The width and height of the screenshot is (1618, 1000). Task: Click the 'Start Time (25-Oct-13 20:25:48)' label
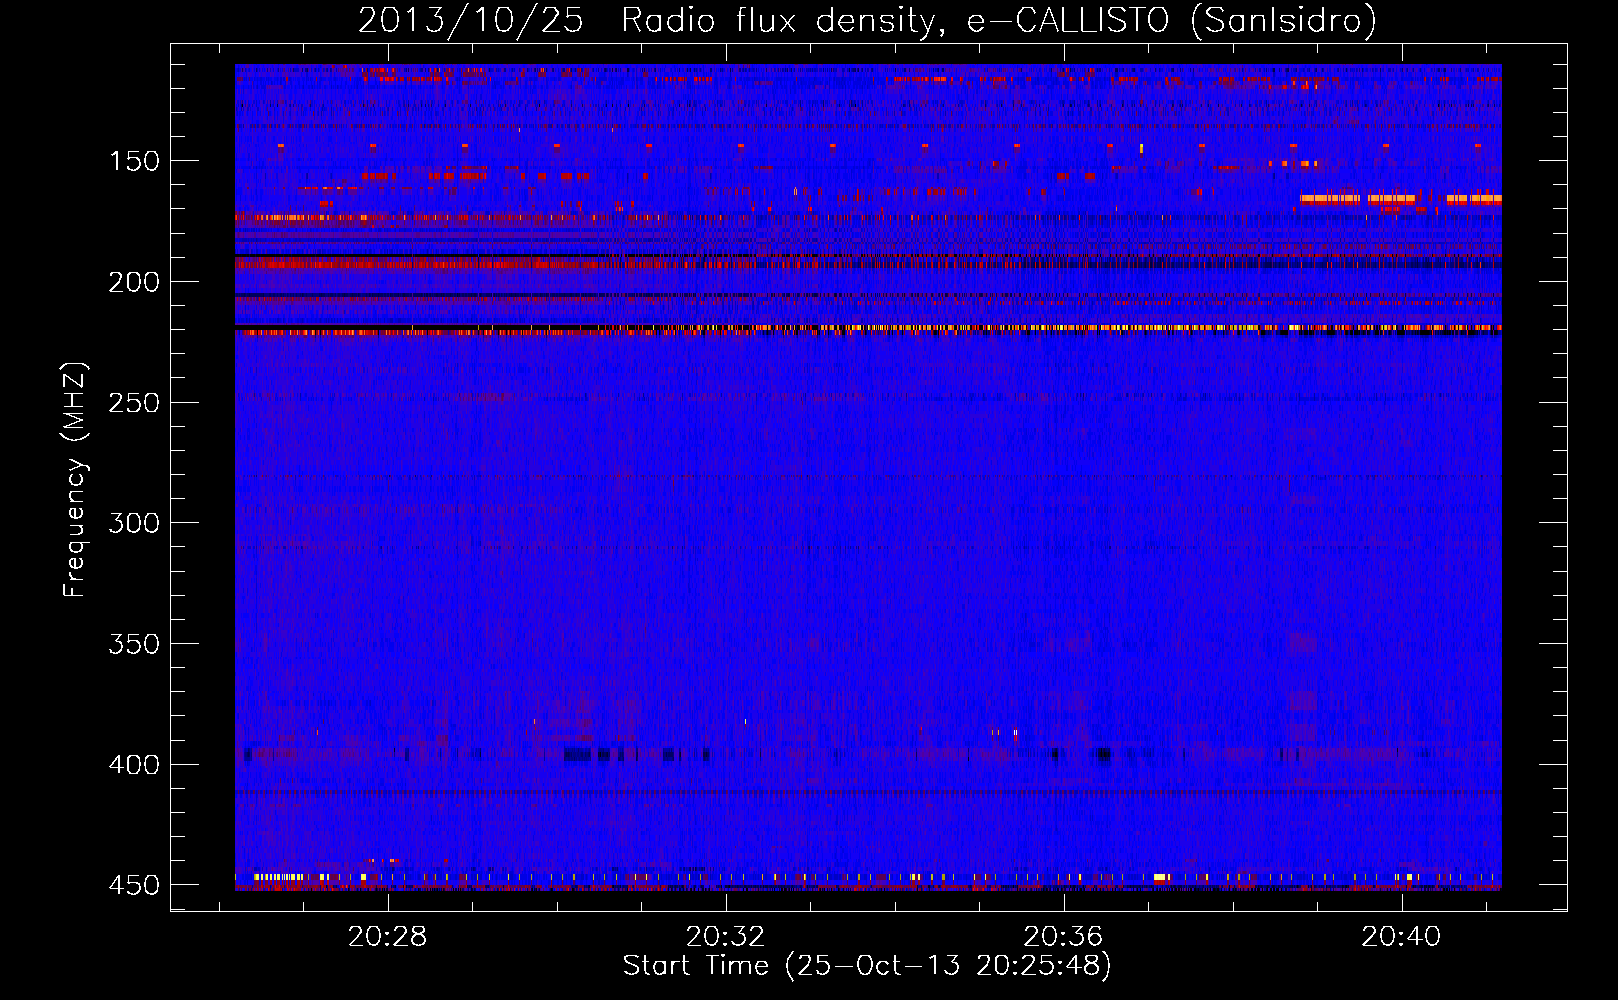(867, 966)
